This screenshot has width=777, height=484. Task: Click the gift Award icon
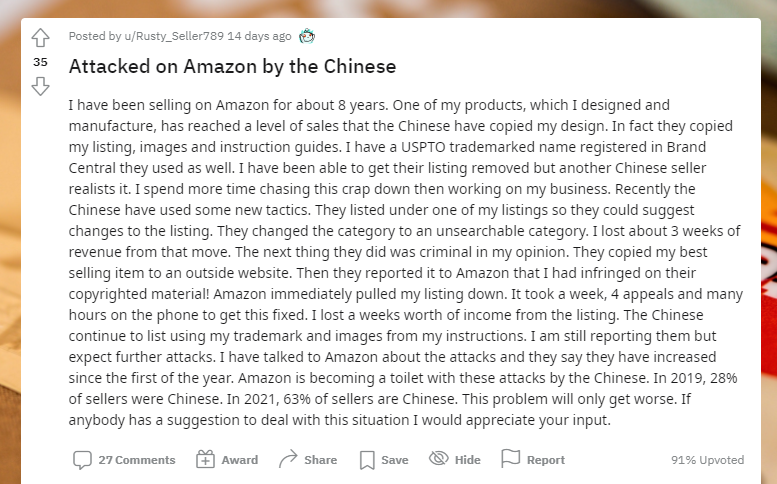coord(205,460)
